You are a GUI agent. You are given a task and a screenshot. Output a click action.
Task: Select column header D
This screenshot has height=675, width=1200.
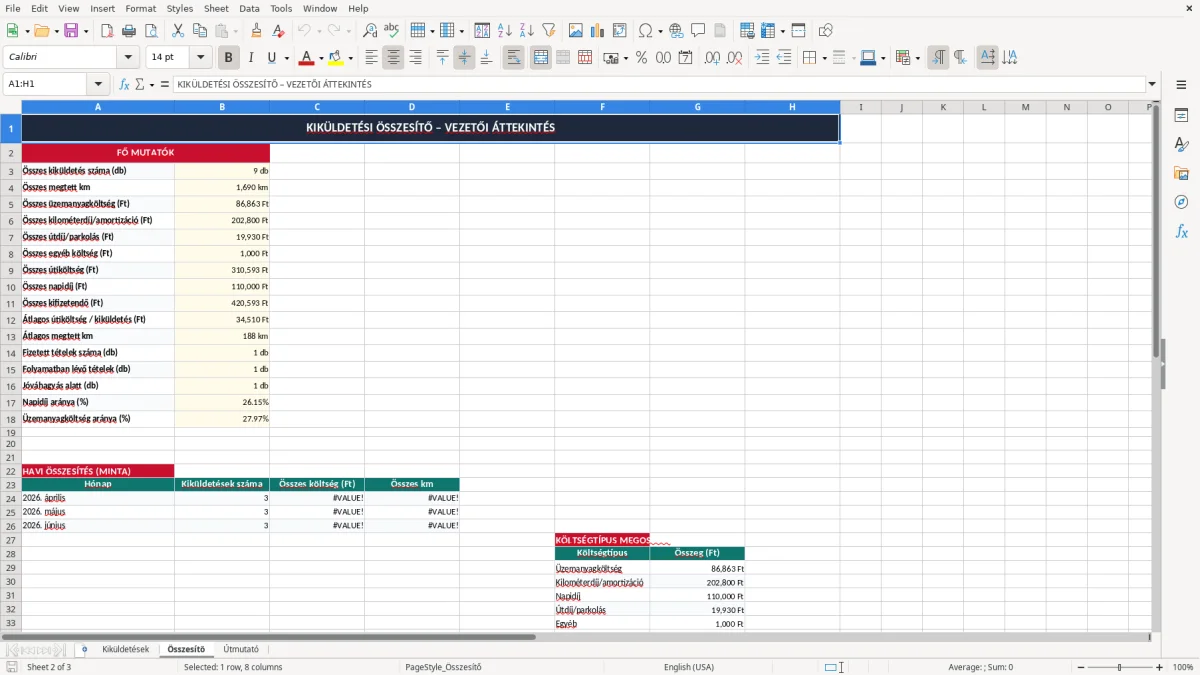412,107
